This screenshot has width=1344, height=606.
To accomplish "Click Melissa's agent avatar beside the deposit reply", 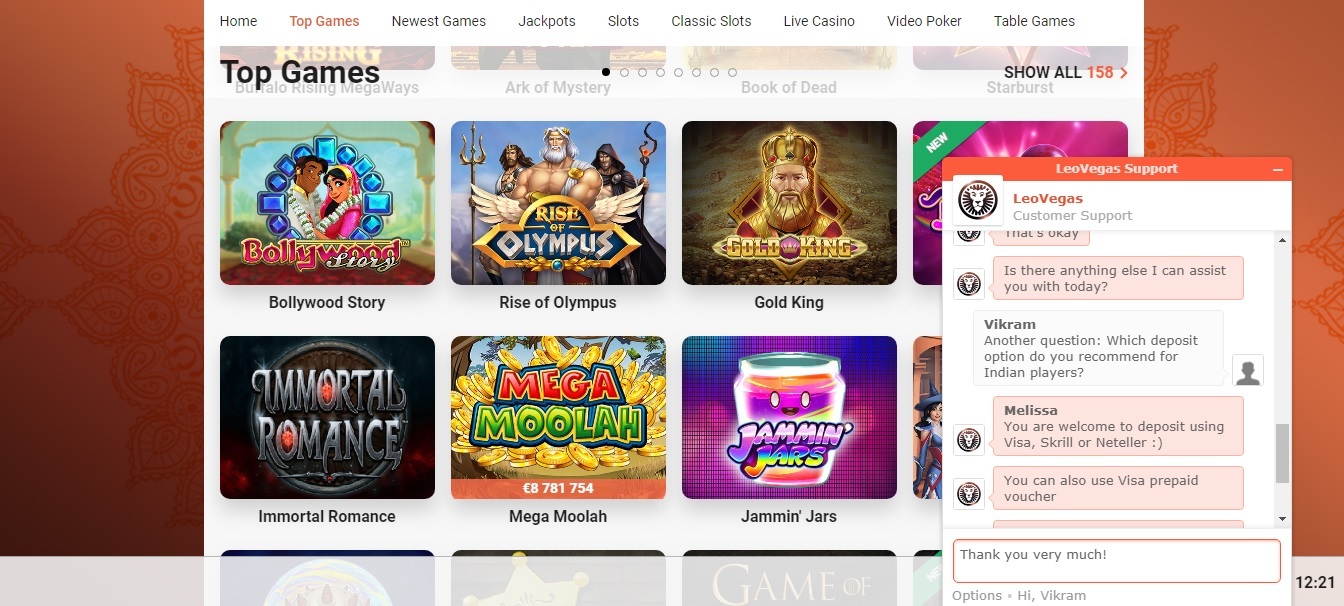I will pos(968,439).
